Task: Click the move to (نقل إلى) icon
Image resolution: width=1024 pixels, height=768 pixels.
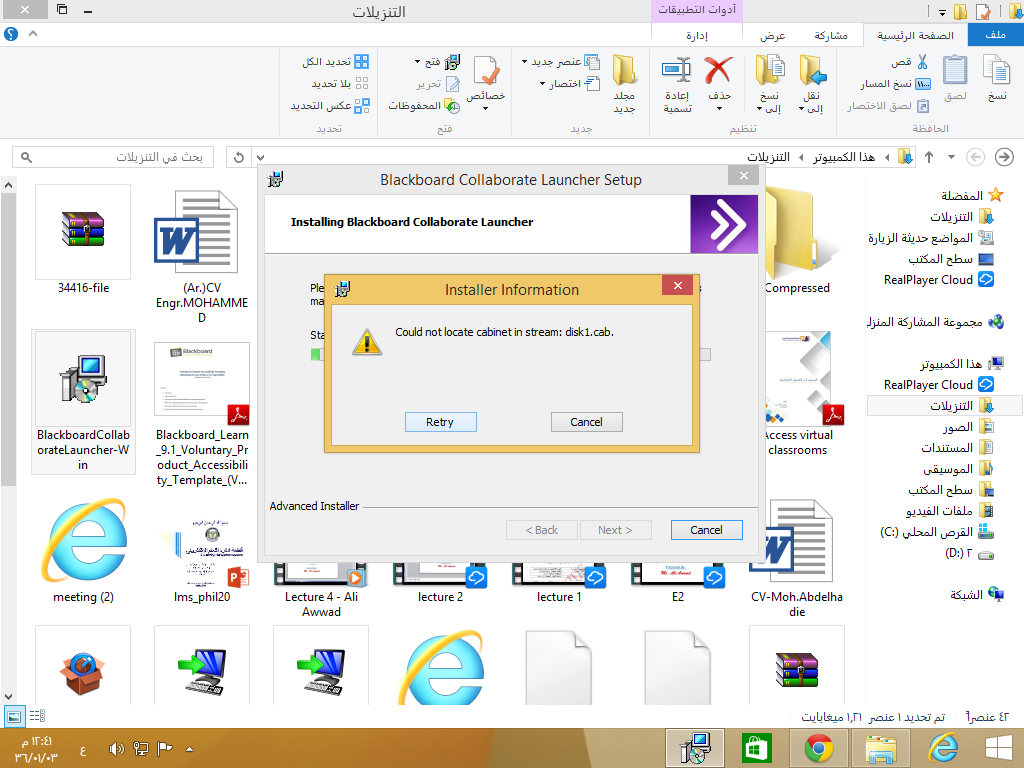Action: [812, 71]
